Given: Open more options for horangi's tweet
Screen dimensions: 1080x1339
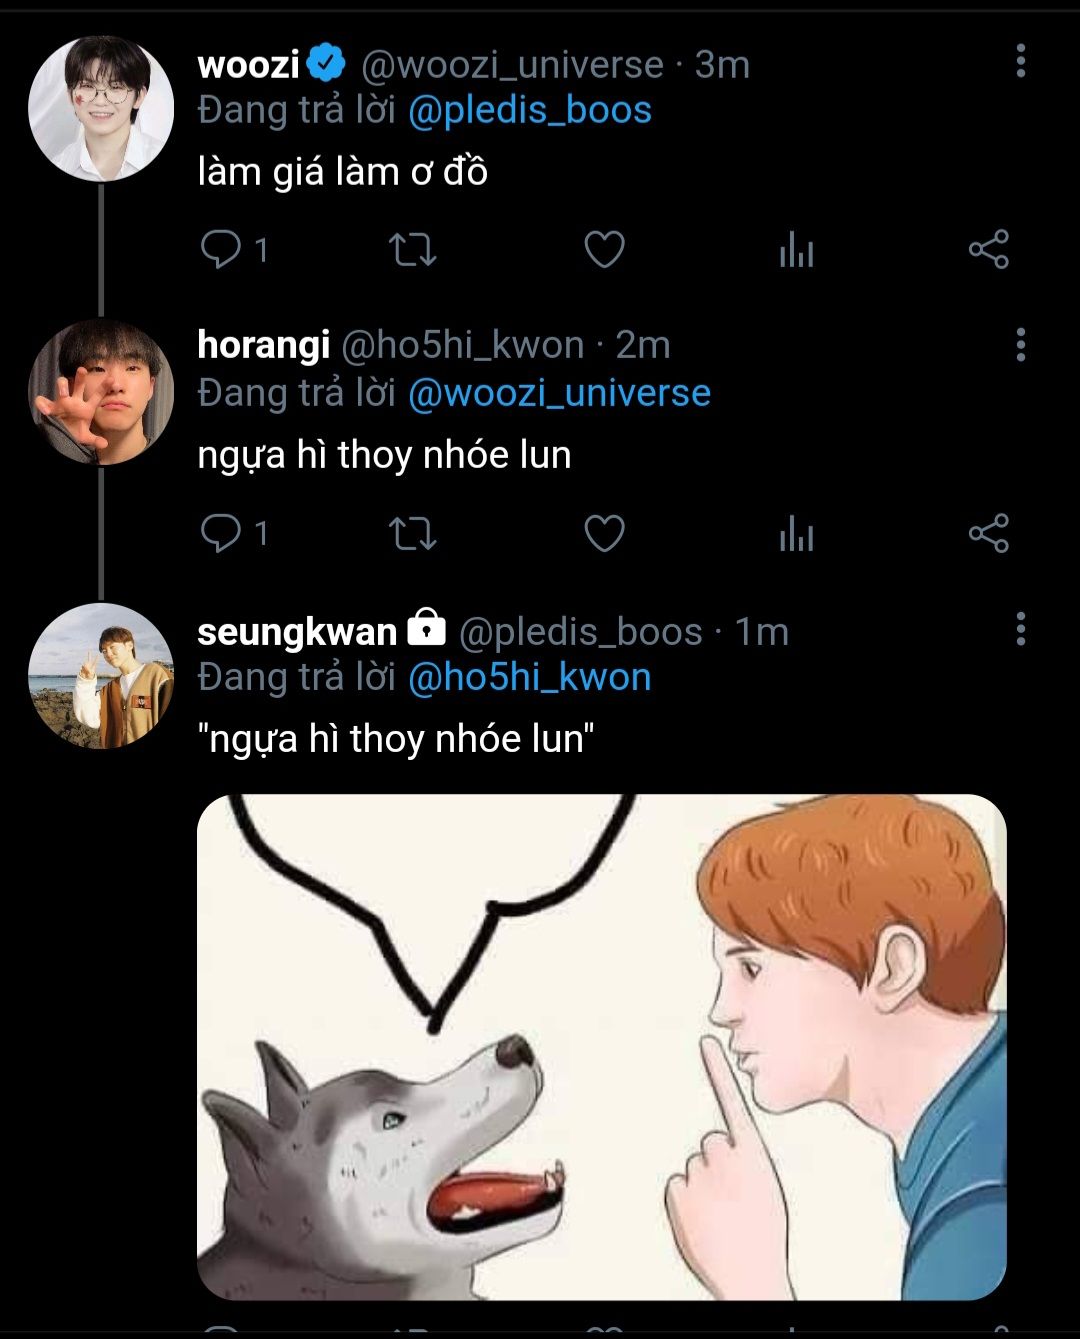Looking at the screenshot, I should (1020, 344).
